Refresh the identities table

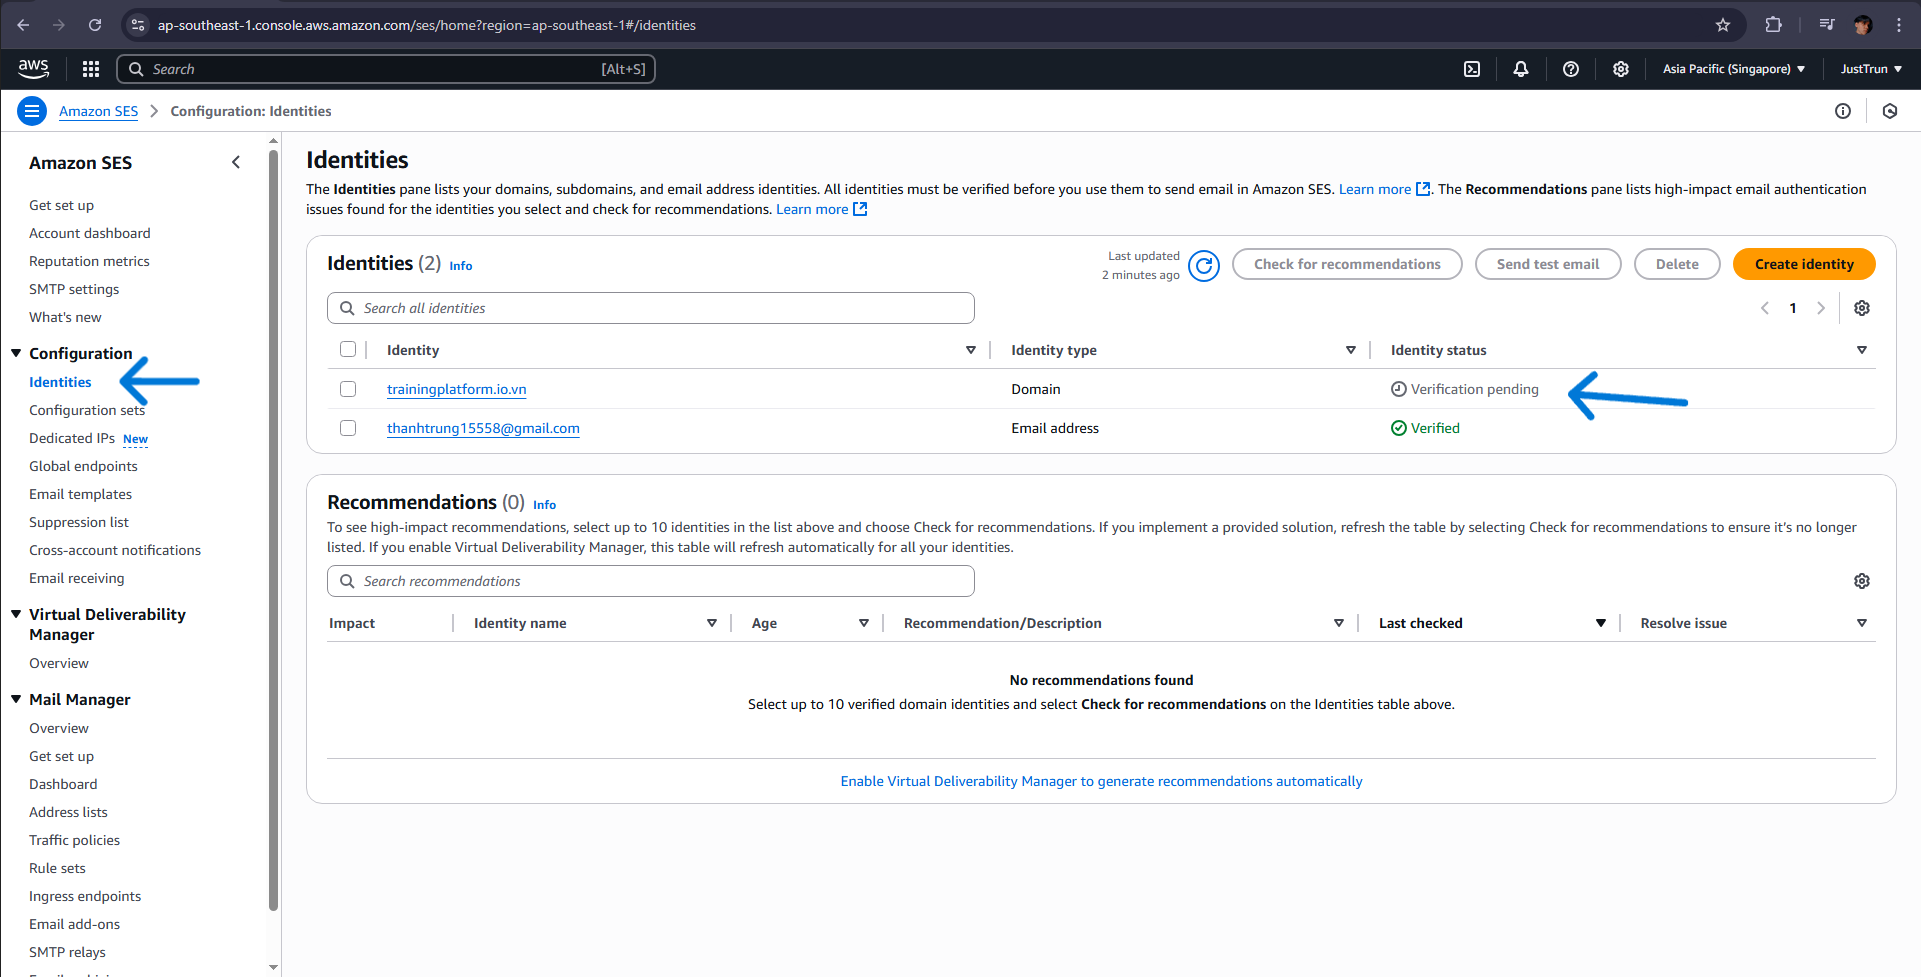(1204, 265)
